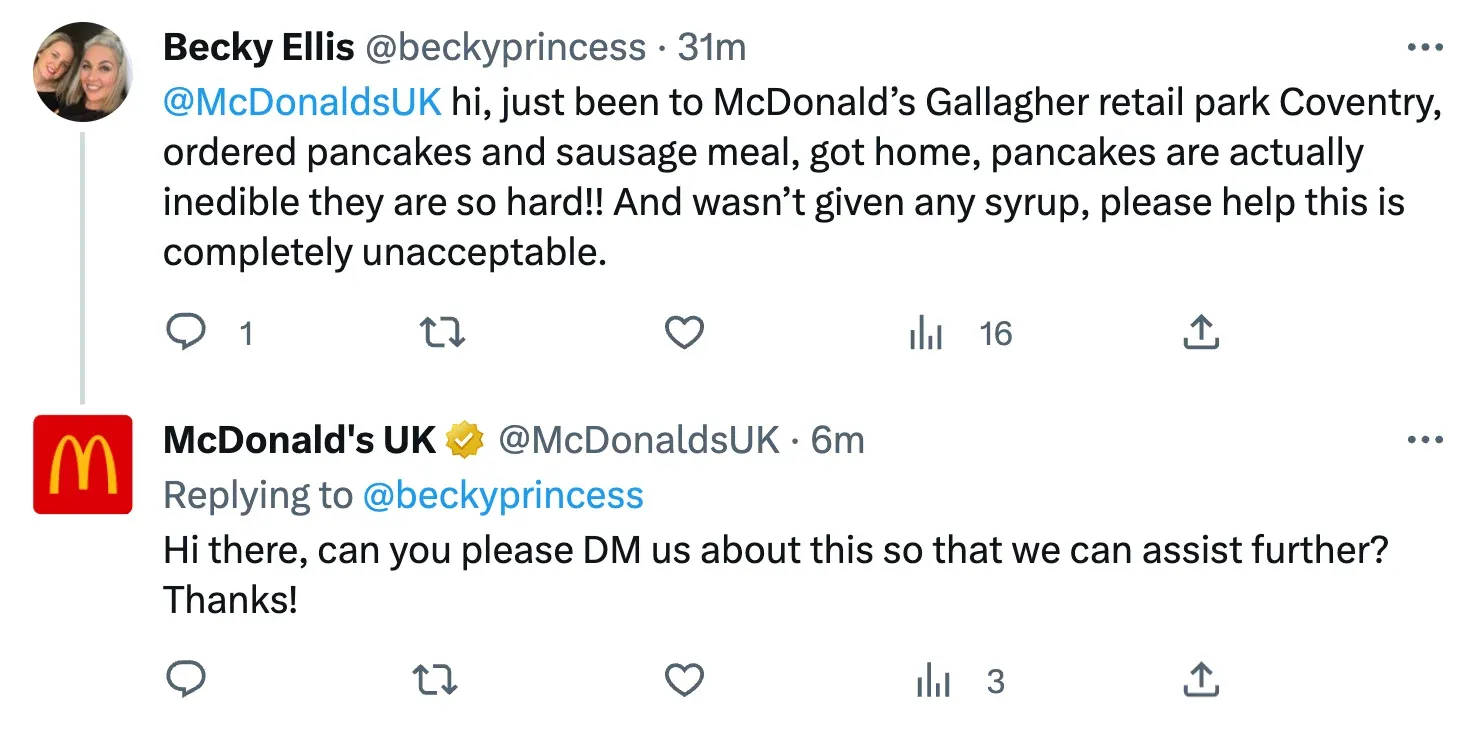Open more options on Becky's tweet
The height and width of the screenshot is (732, 1480).
(x=1424, y=48)
